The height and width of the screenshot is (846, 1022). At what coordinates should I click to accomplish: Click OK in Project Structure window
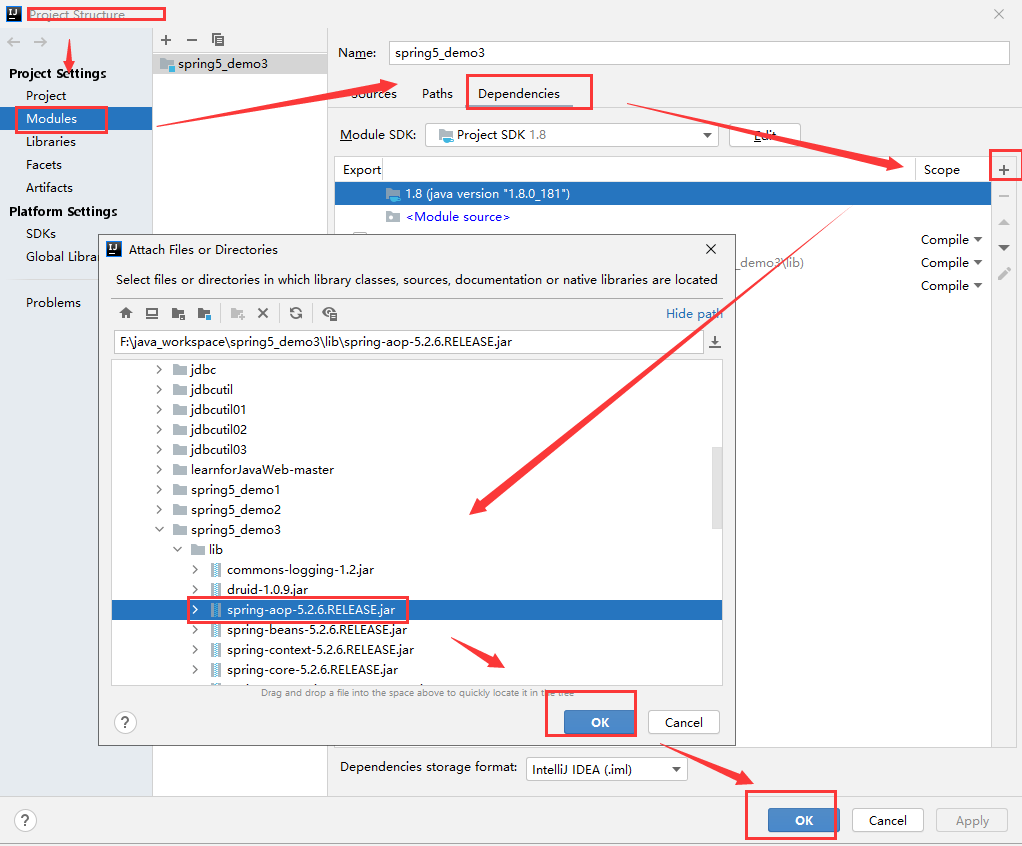804,821
